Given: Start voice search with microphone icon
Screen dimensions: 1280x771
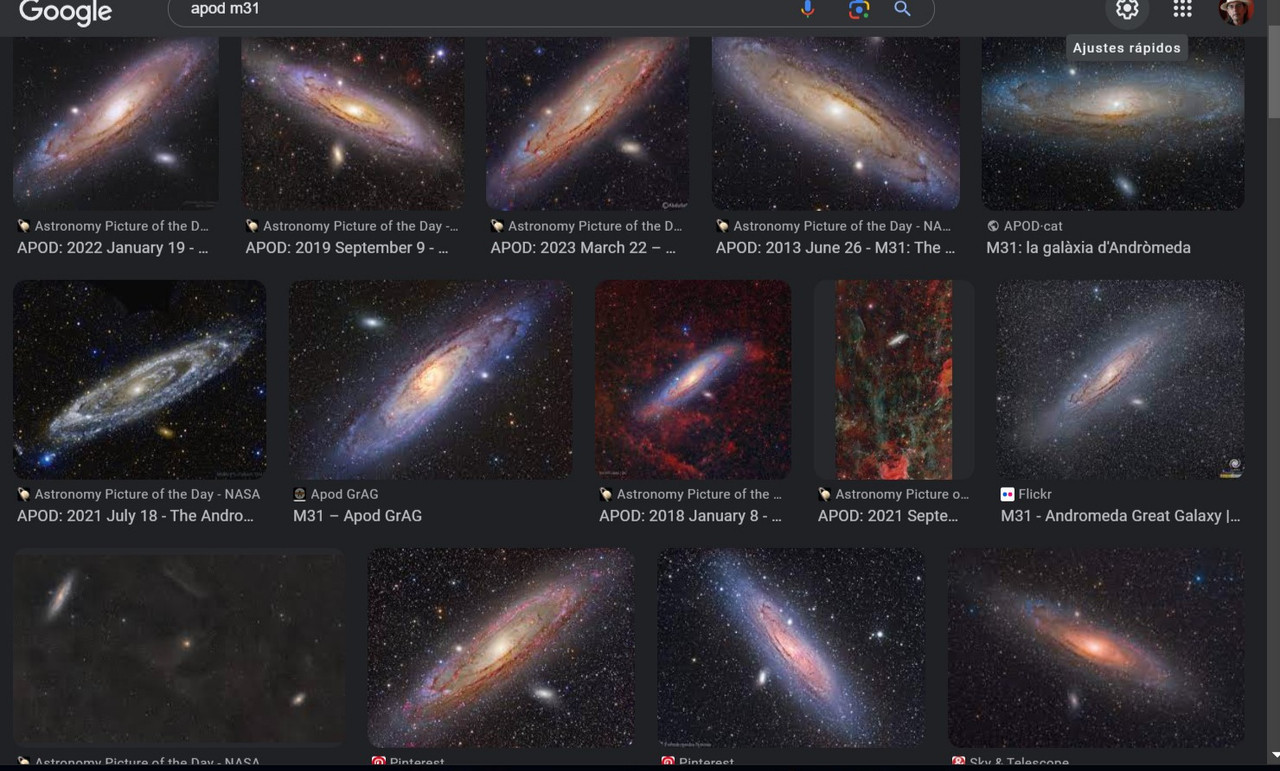Looking at the screenshot, I should pos(808,9).
